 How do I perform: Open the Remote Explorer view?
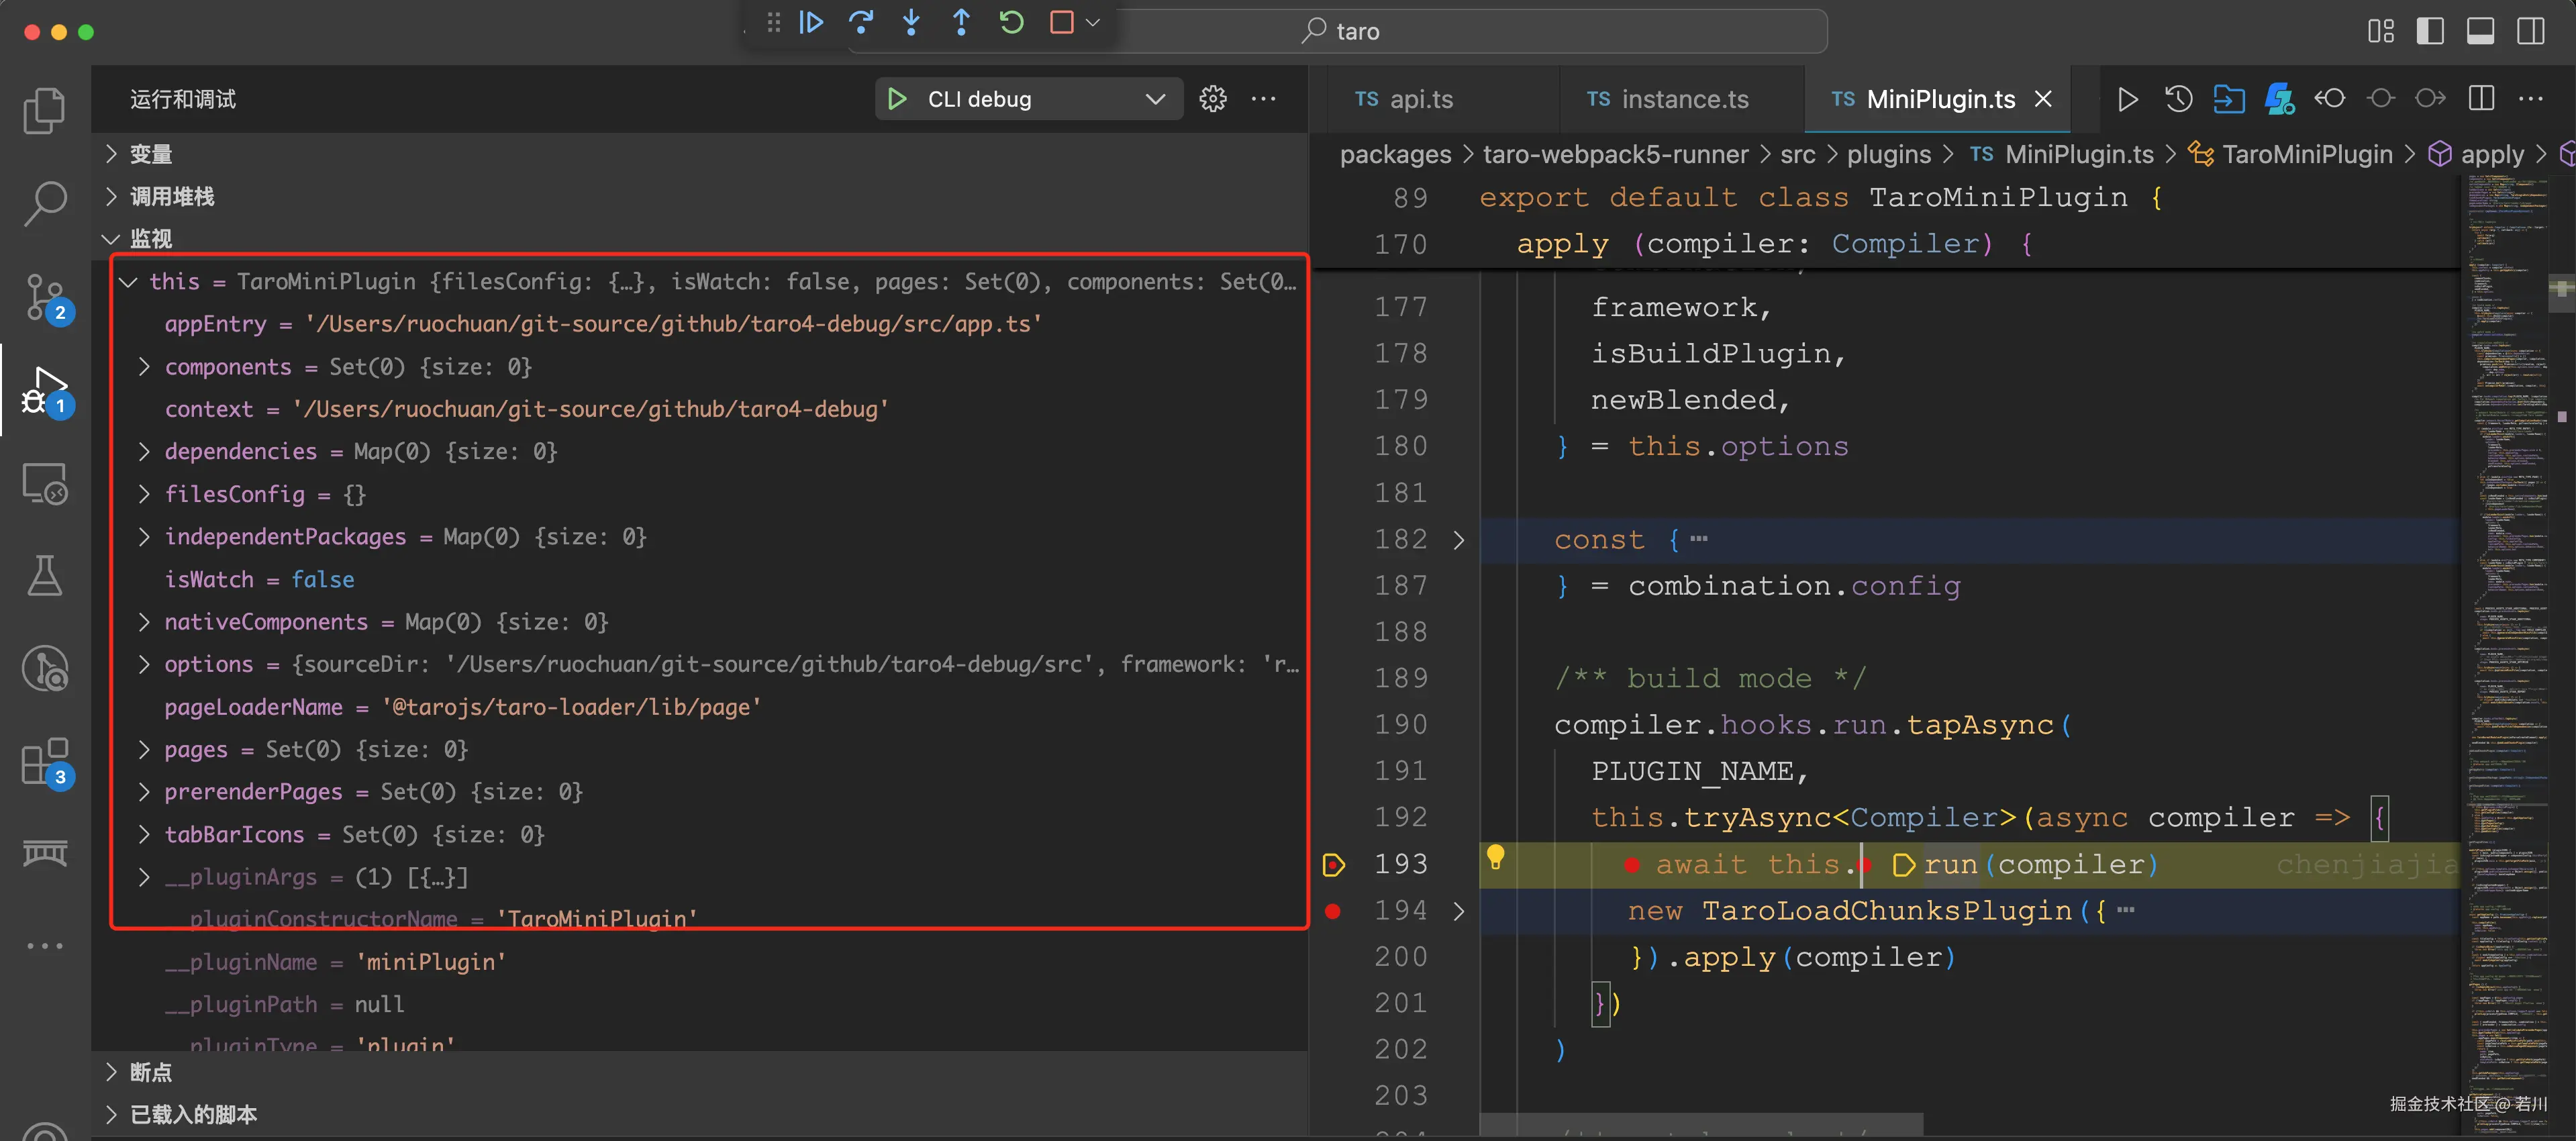click(x=45, y=483)
